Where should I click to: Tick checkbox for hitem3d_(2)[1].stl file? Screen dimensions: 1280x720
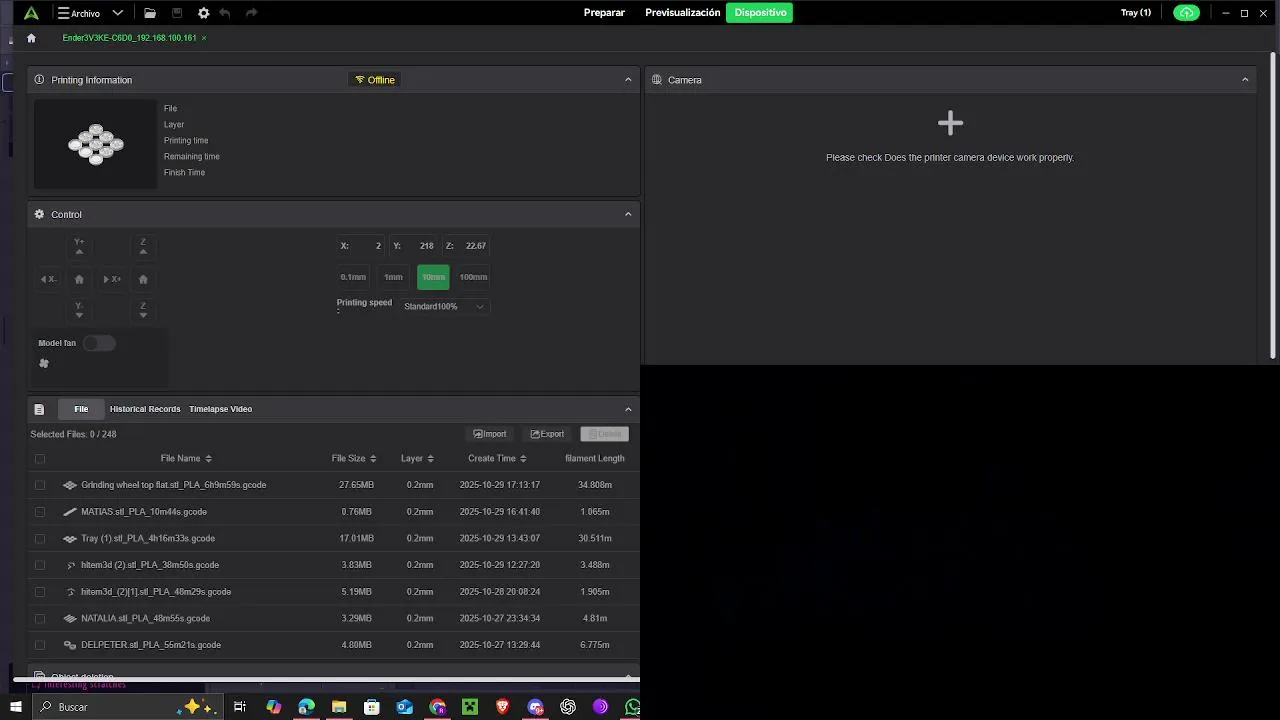(x=40, y=592)
